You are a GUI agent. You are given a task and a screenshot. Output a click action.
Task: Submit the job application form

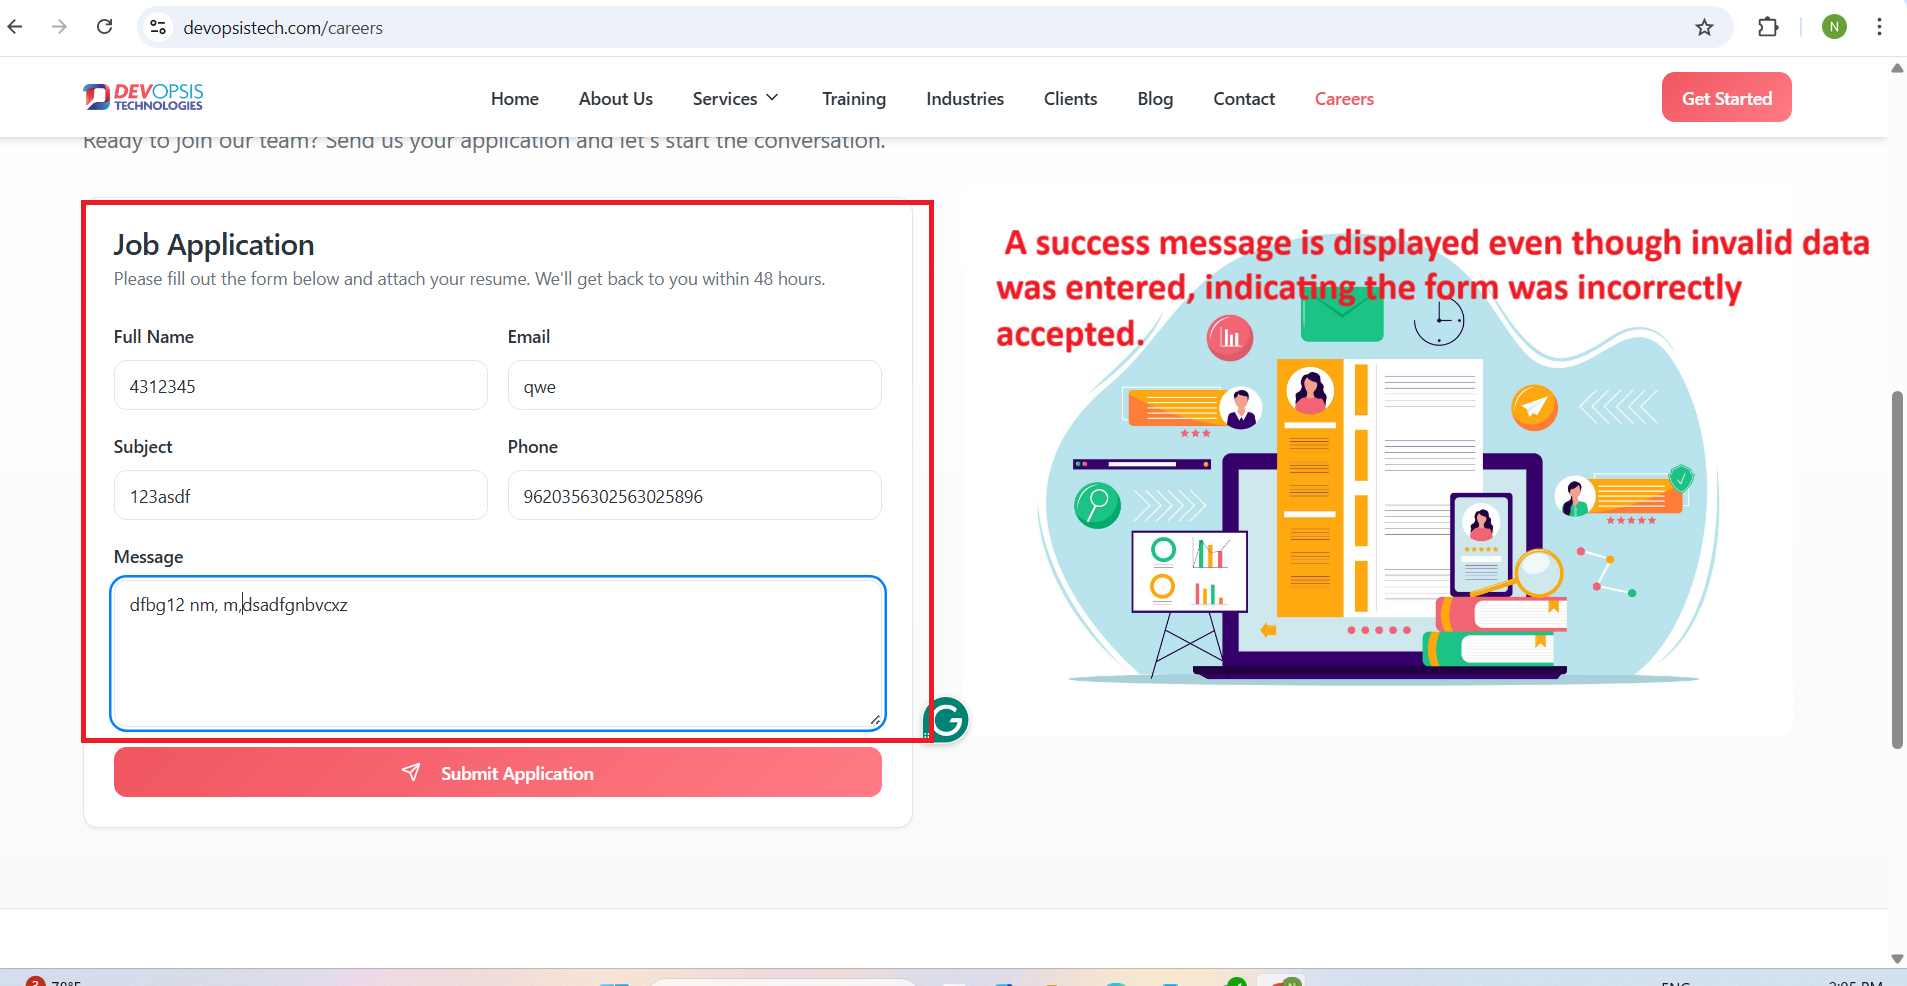497,773
